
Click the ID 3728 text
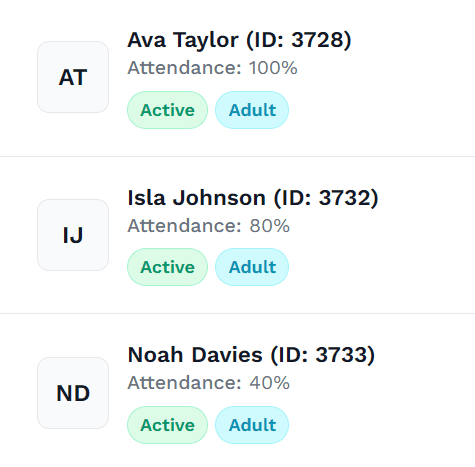click(x=299, y=40)
